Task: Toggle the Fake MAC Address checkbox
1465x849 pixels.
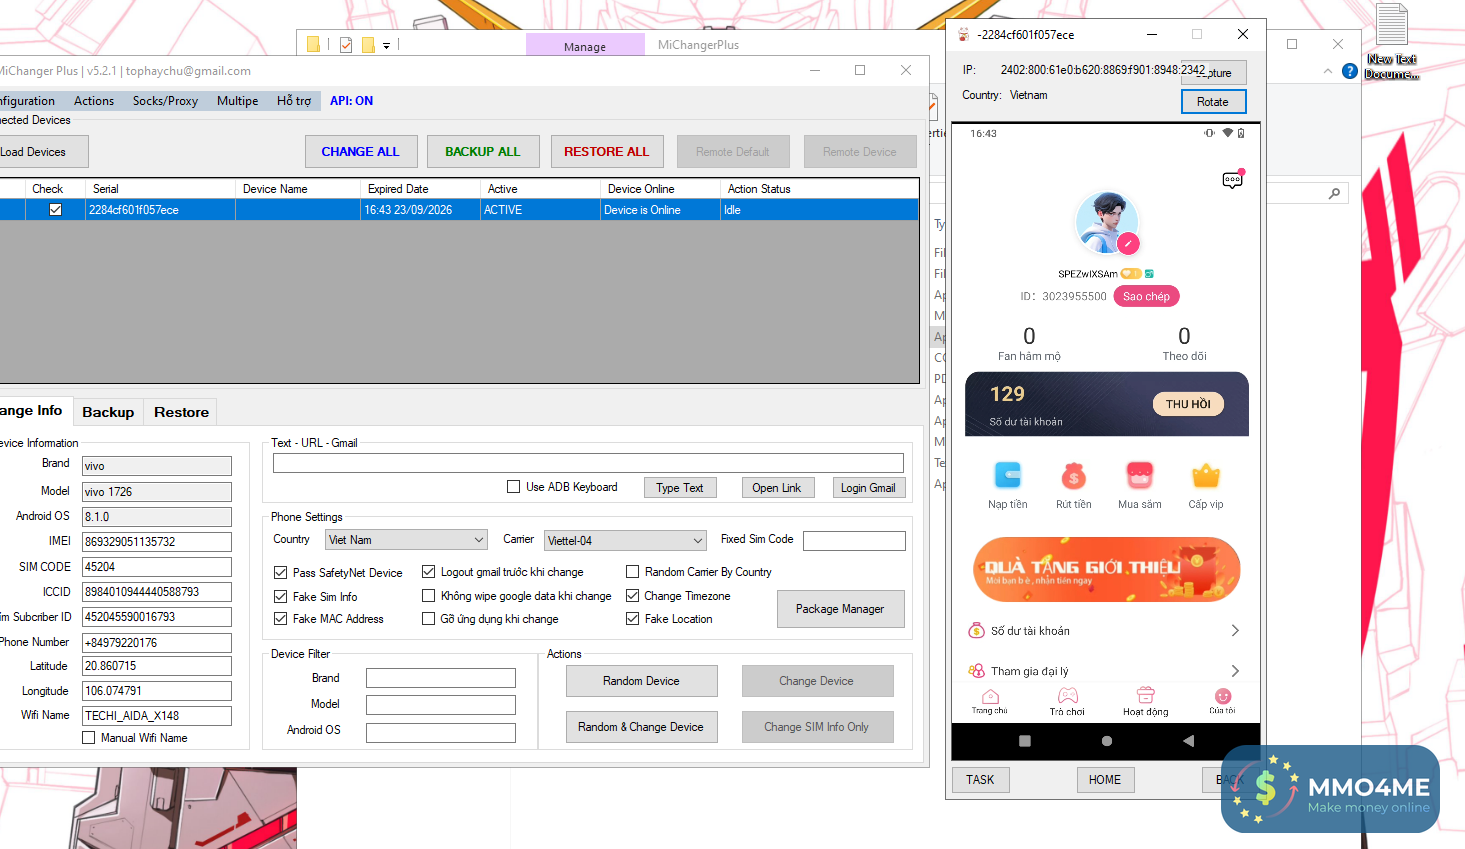Action: point(281,619)
